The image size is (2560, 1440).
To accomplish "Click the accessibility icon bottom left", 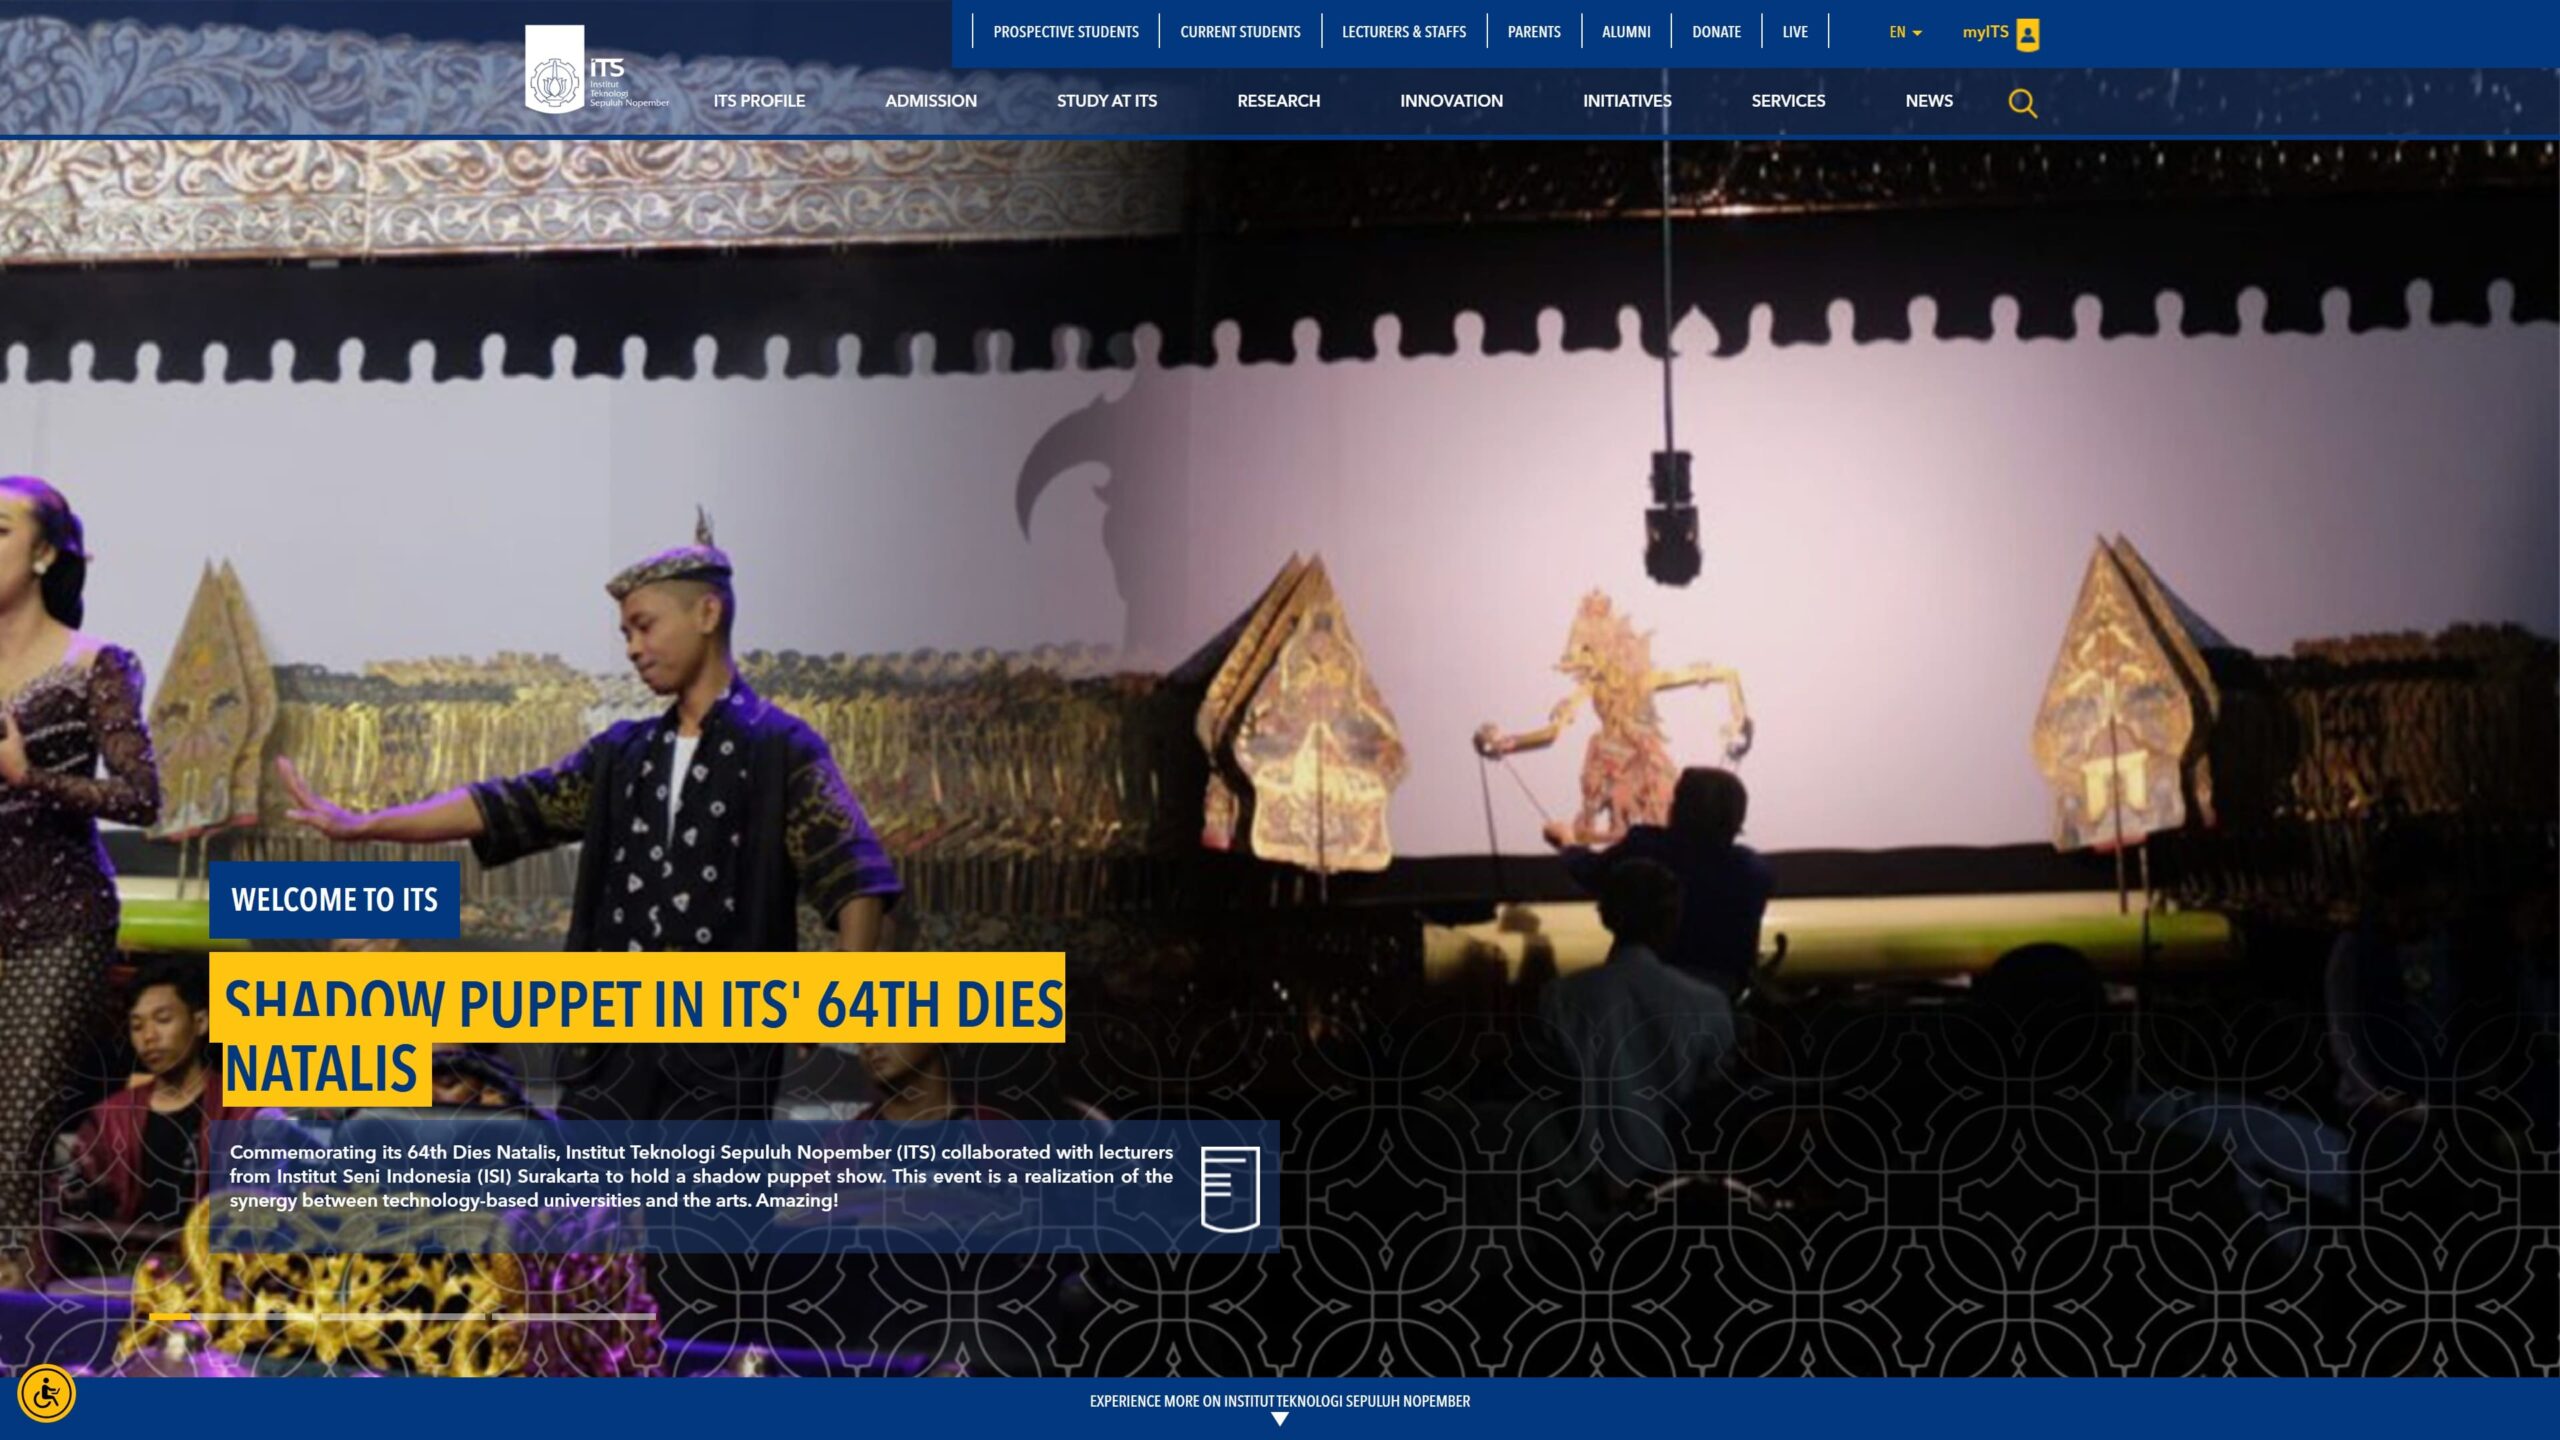I will point(47,1393).
